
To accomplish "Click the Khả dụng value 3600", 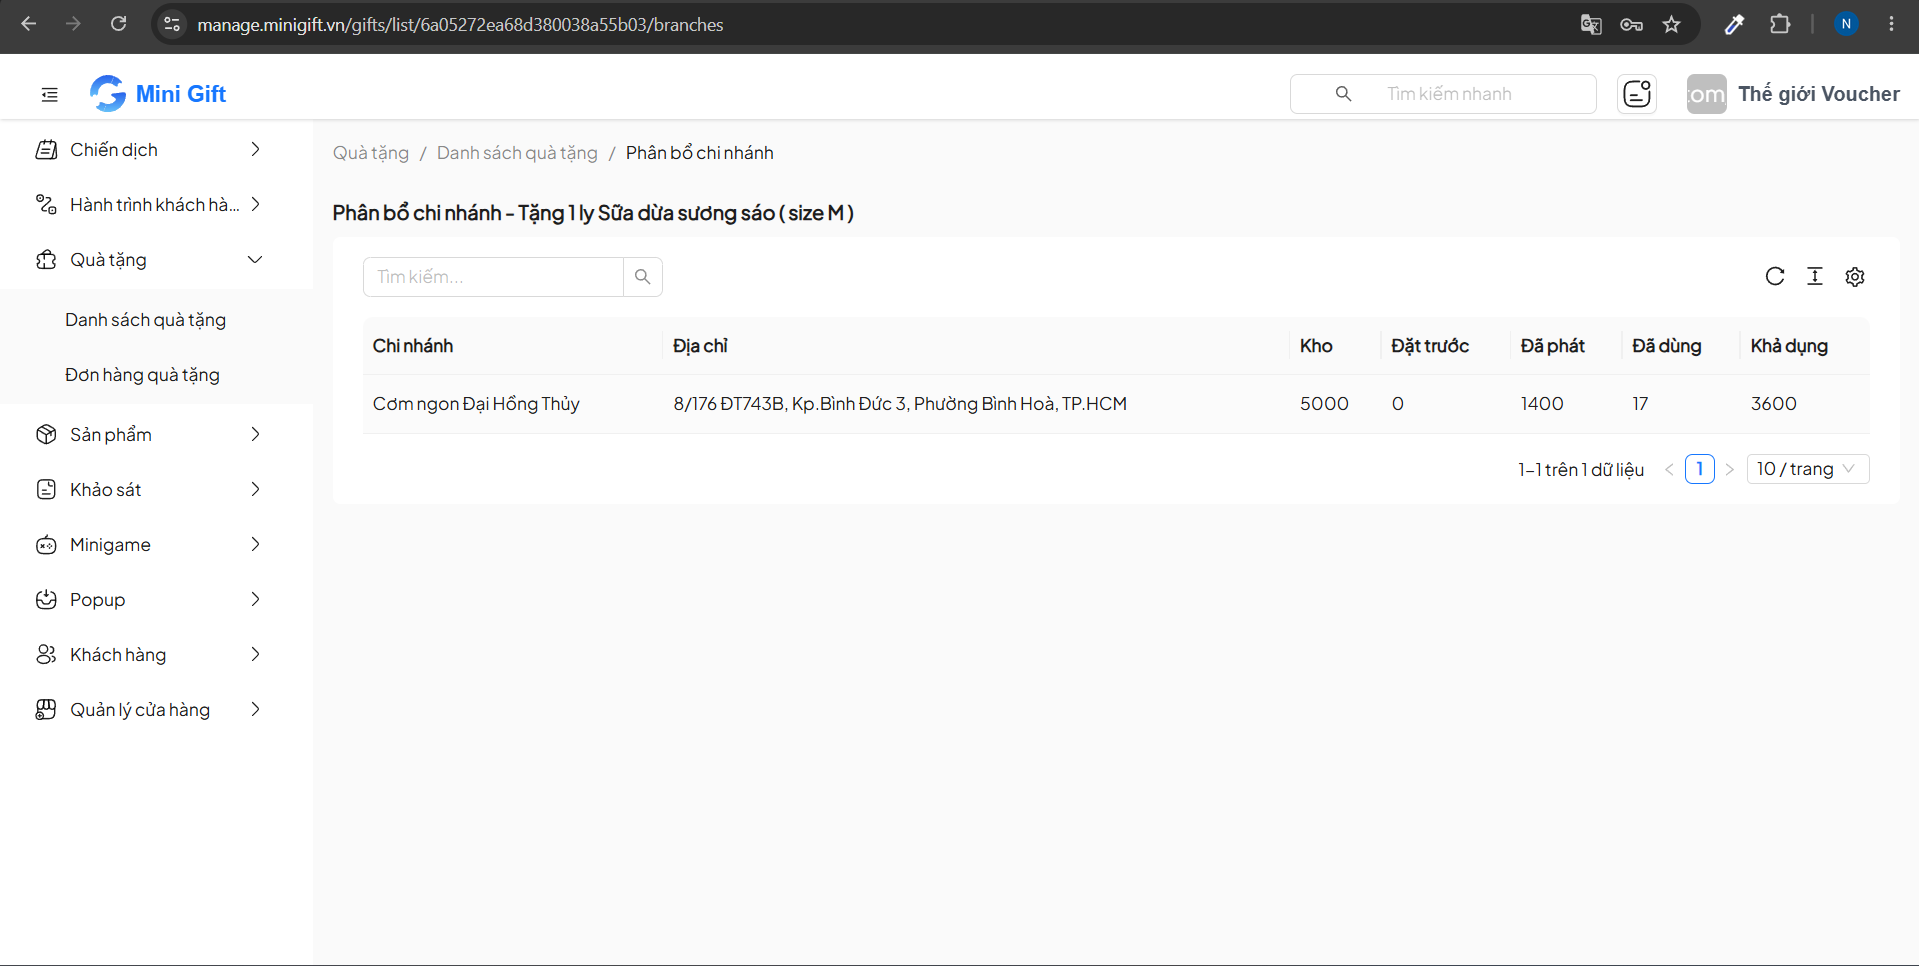I will click(1774, 404).
